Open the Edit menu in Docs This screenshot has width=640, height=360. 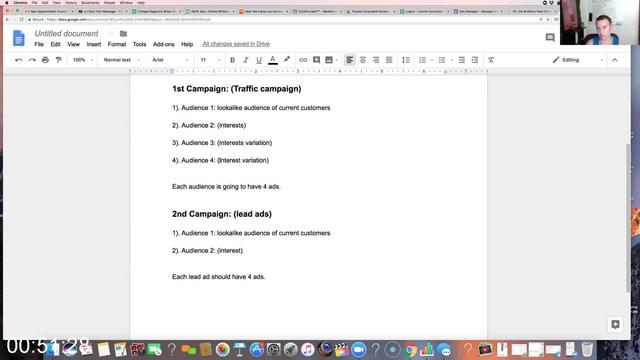pyautogui.click(x=56, y=44)
